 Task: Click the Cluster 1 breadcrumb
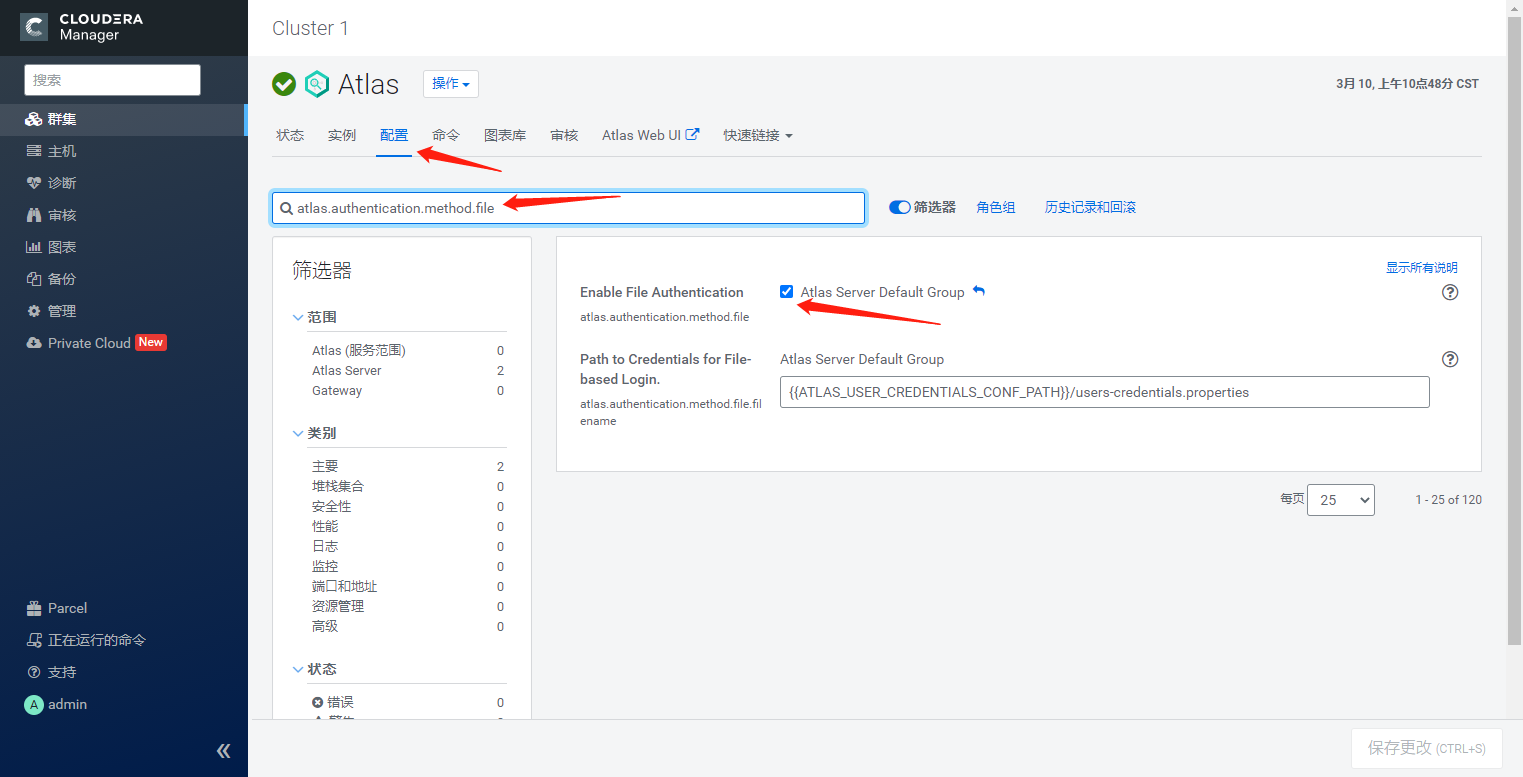(x=311, y=28)
